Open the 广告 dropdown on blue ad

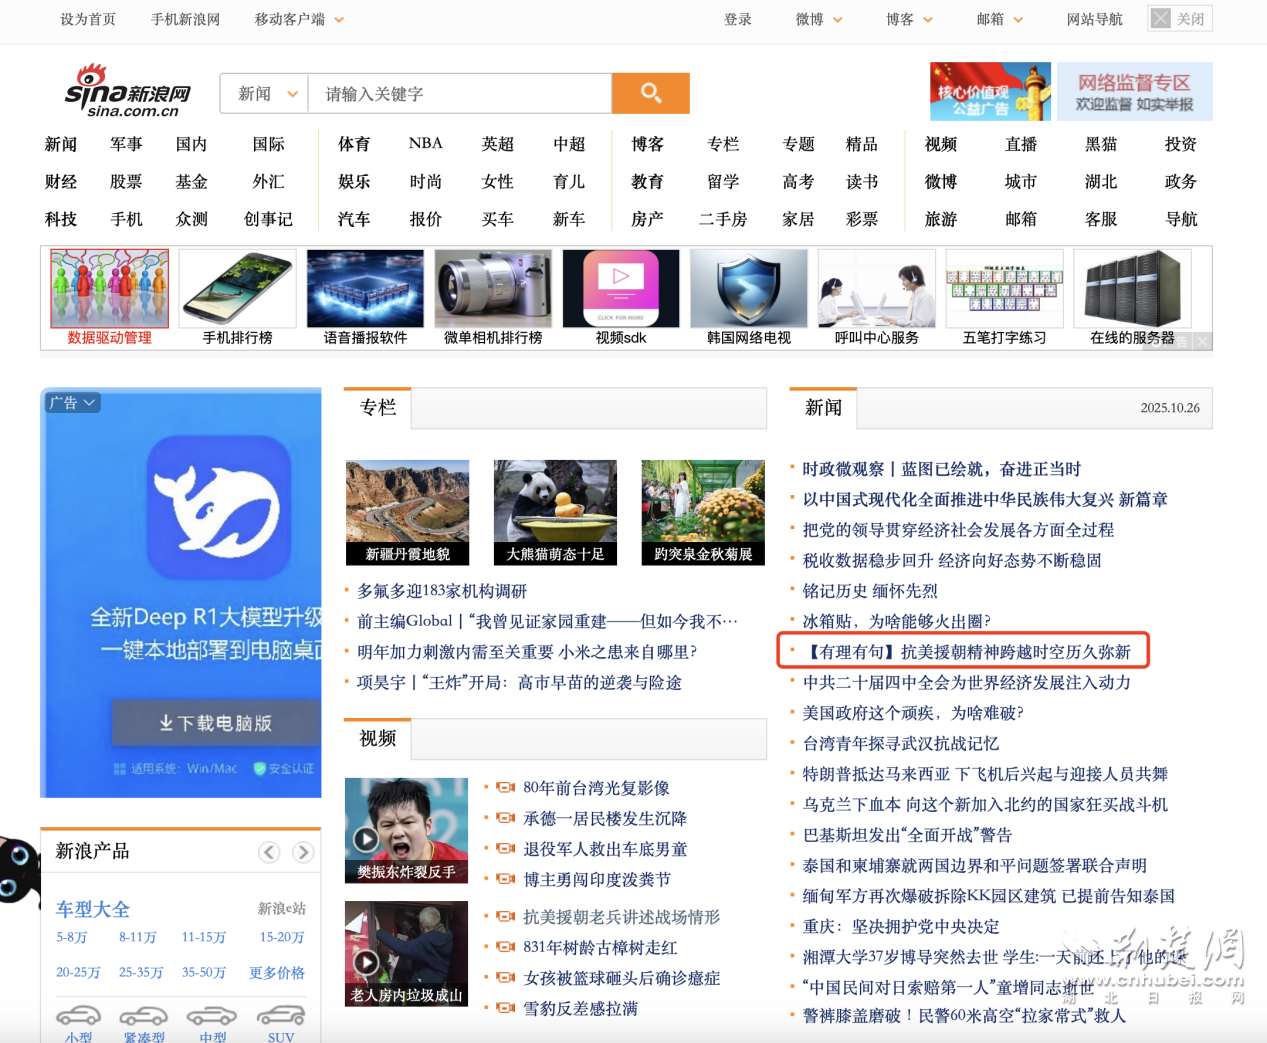[x=73, y=403]
